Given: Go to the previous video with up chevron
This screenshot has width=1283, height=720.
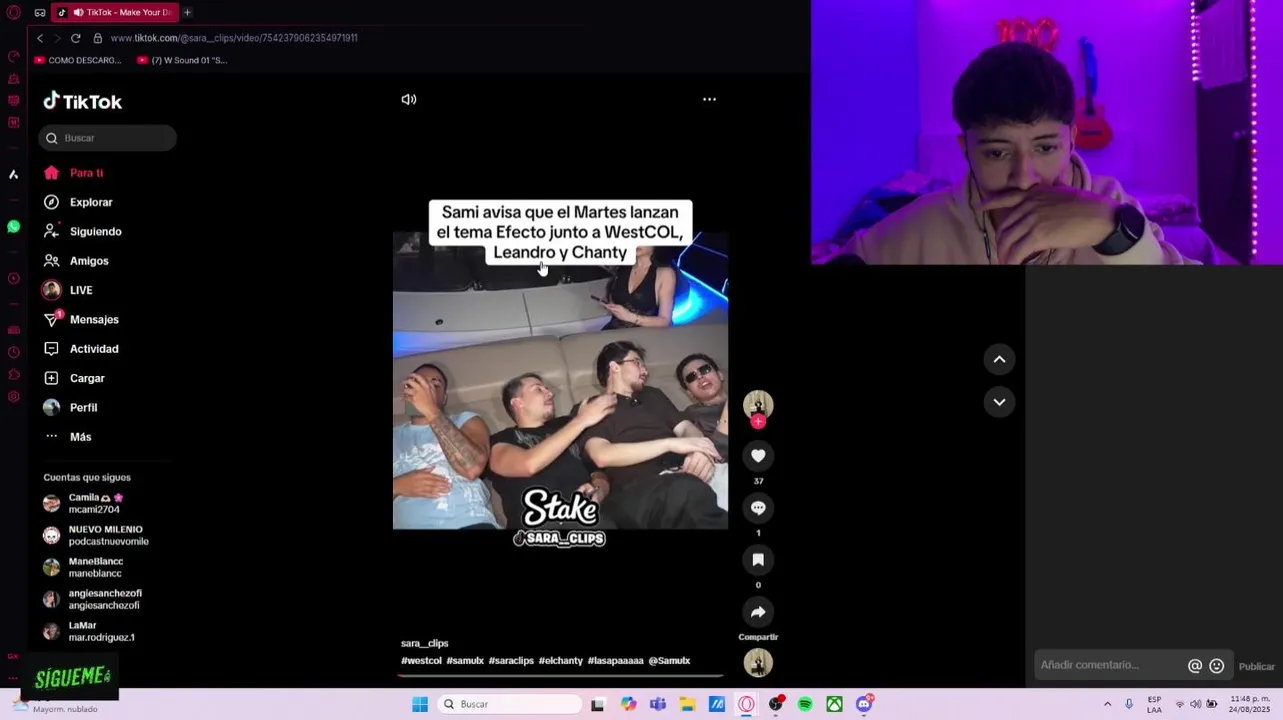Looking at the screenshot, I should click(999, 360).
